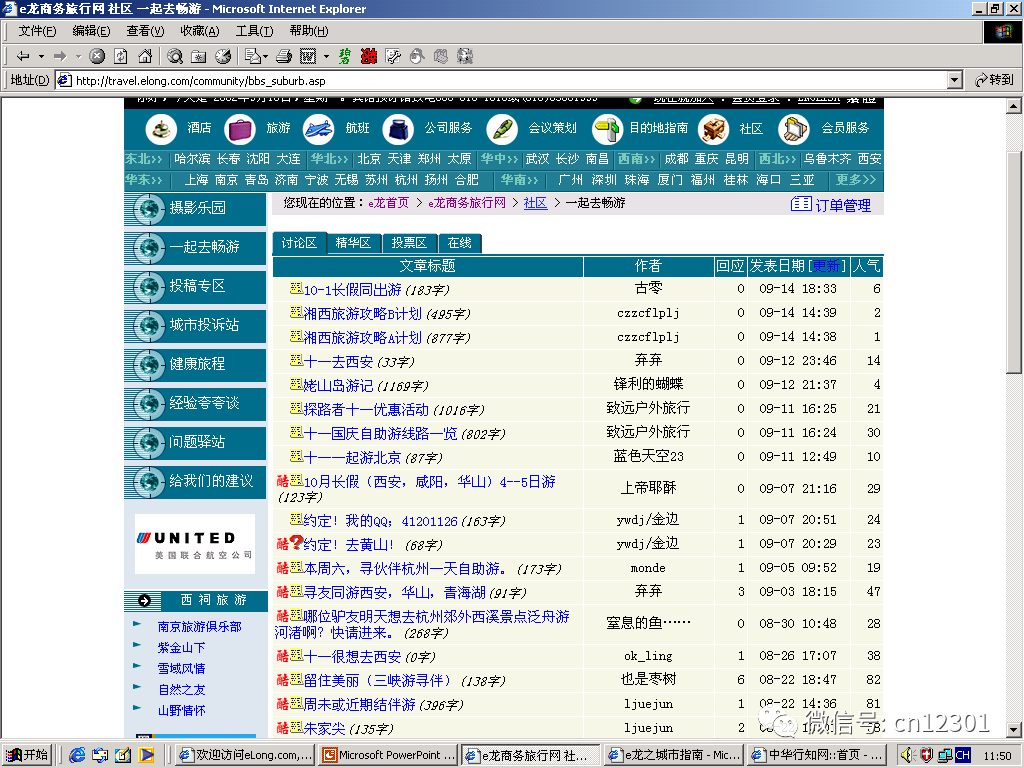Open the 城市投诉站 sidebar section
Image resolution: width=1024 pixels, height=768 pixels.
(195, 325)
